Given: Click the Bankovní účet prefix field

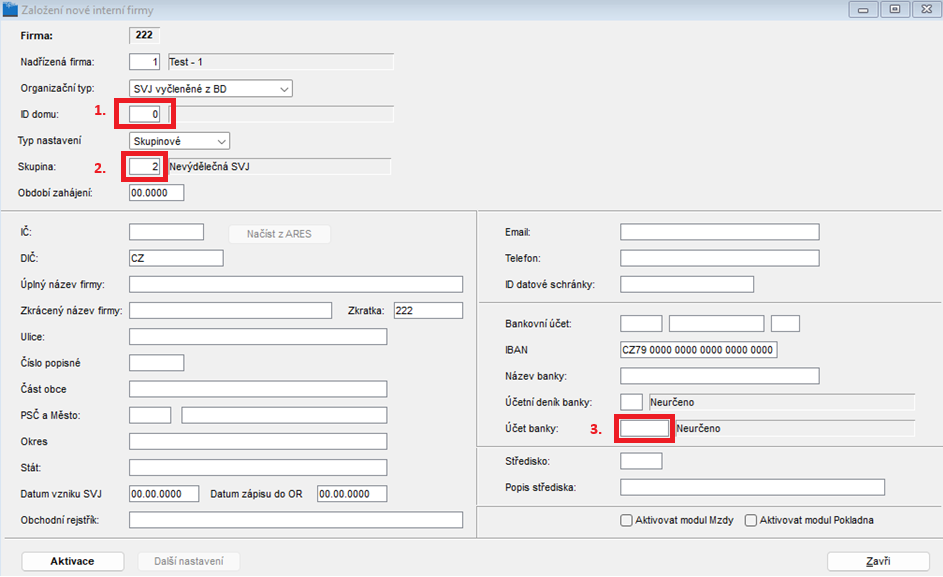Looking at the screenshot, I should 641,324.
